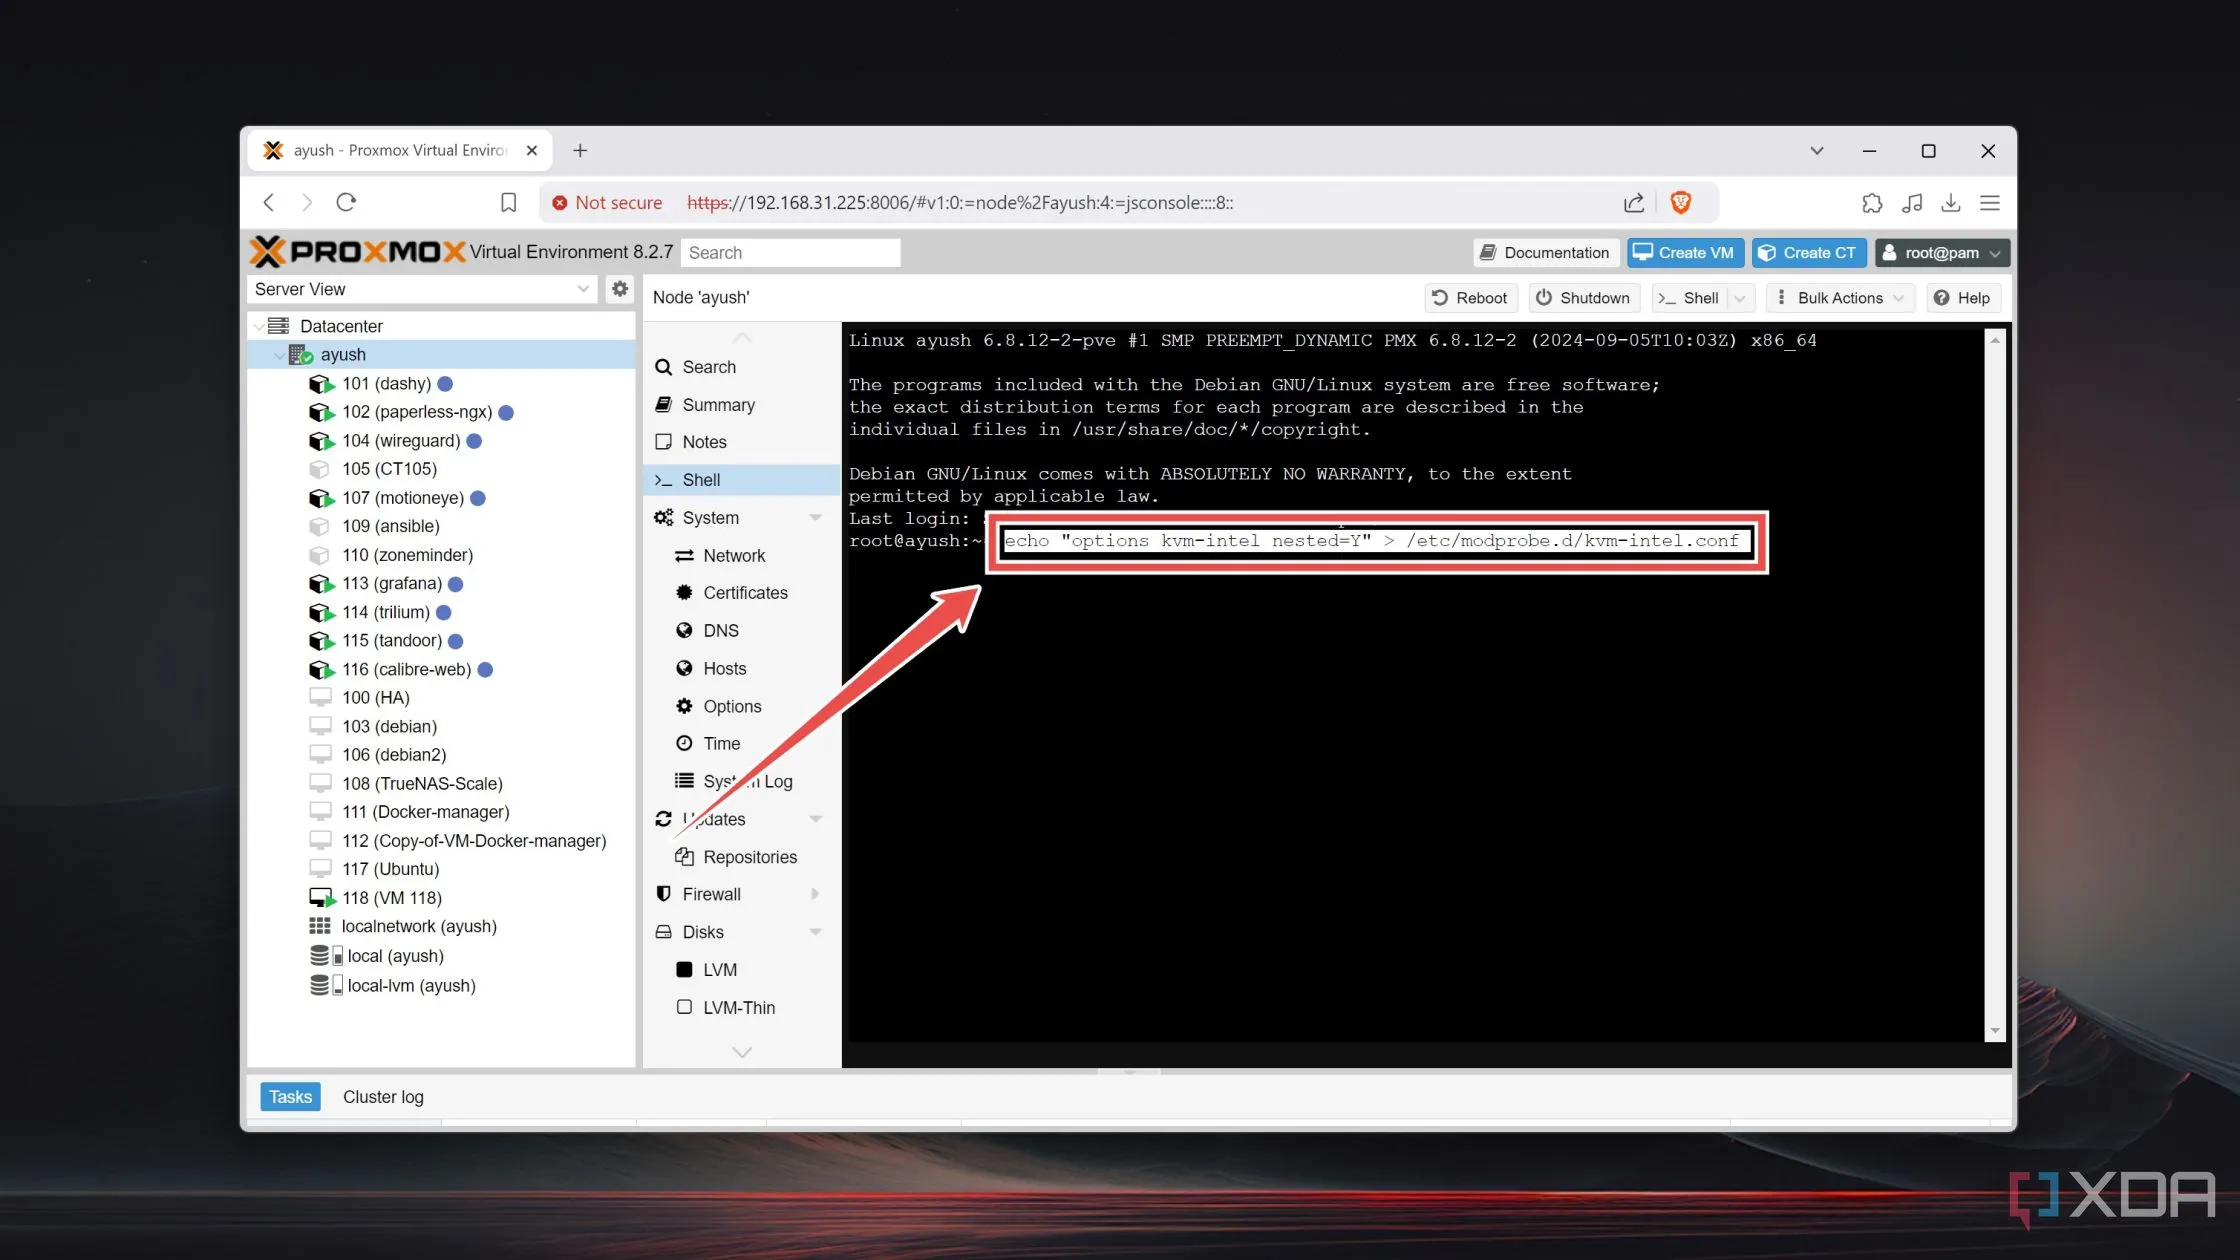The height and width of the screenshot is (1260, 2240).
Task: Open the Repositories menu item
Action: [749, 857]
